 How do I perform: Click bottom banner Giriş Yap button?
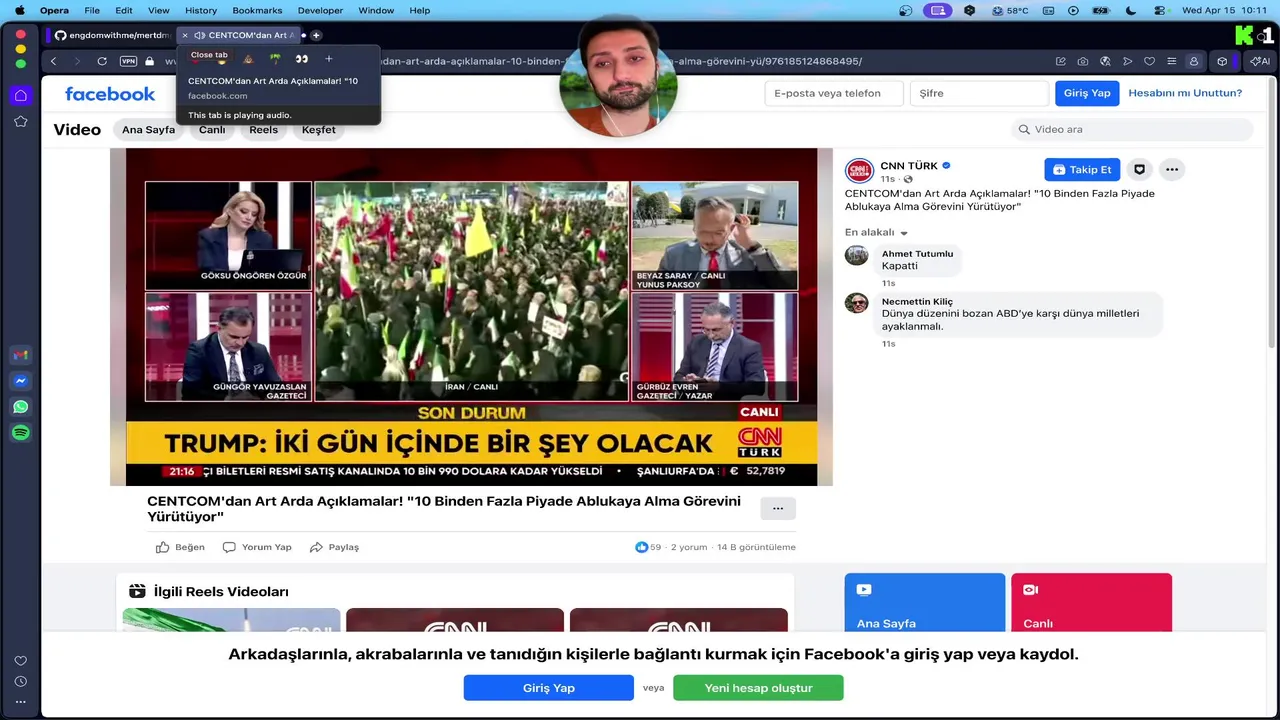[548, 688]
